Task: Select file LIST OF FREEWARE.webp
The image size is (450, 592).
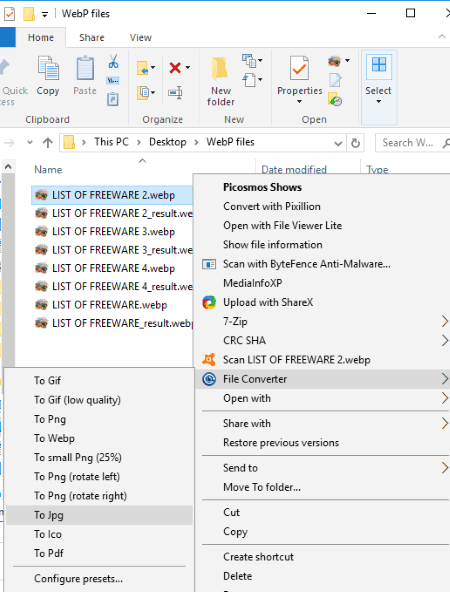Action: [109, 305]
